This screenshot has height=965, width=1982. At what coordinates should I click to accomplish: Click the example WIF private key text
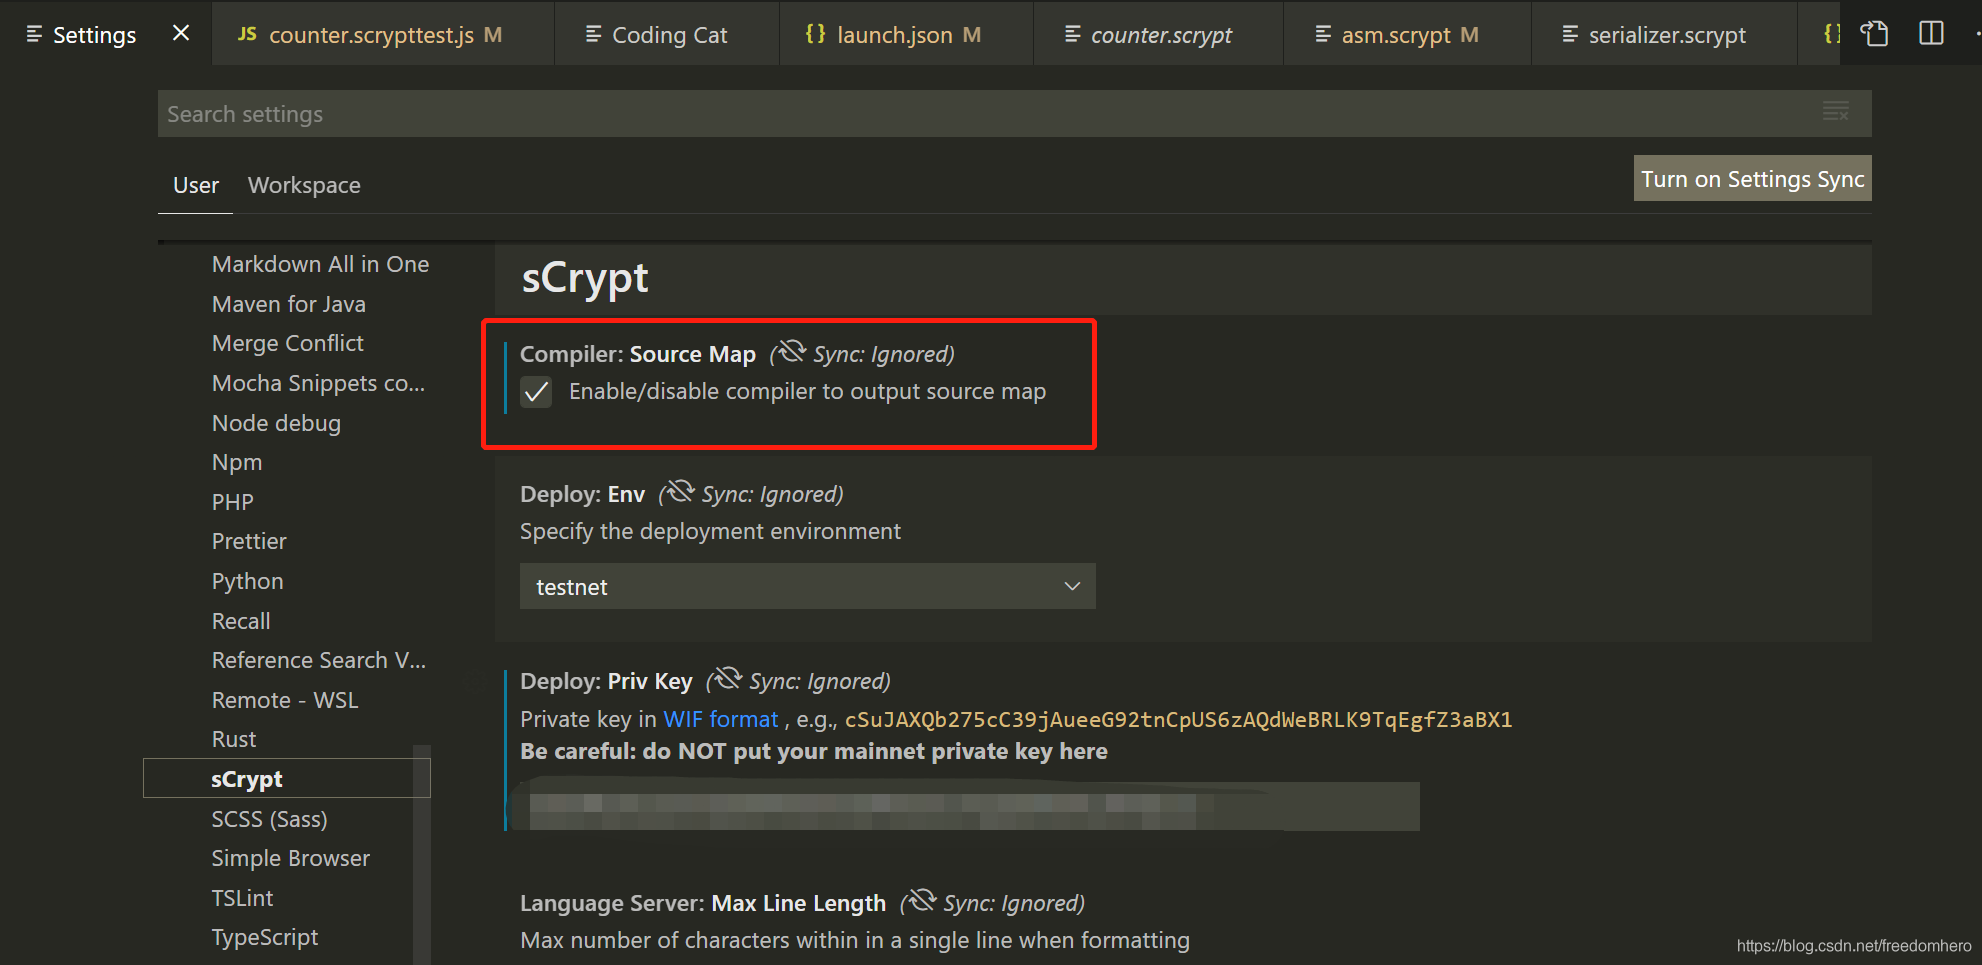[x=1178, y=720]
